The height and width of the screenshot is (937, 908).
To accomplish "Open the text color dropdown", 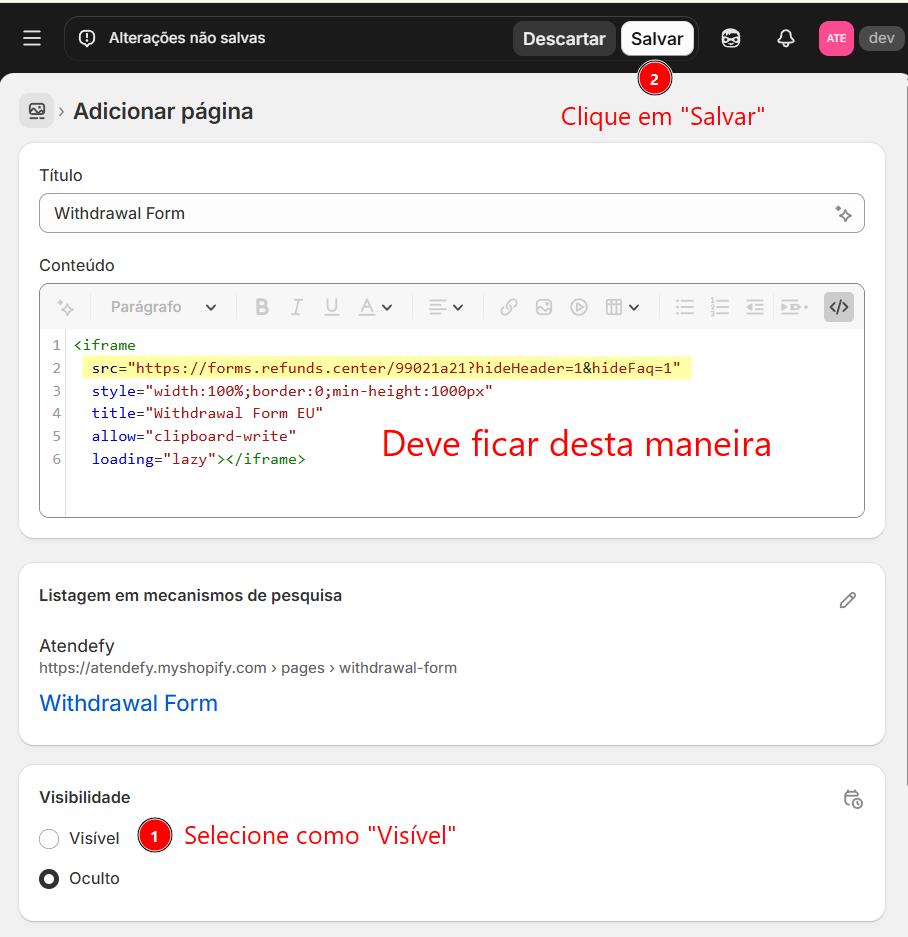I will (x=375, y=307).
